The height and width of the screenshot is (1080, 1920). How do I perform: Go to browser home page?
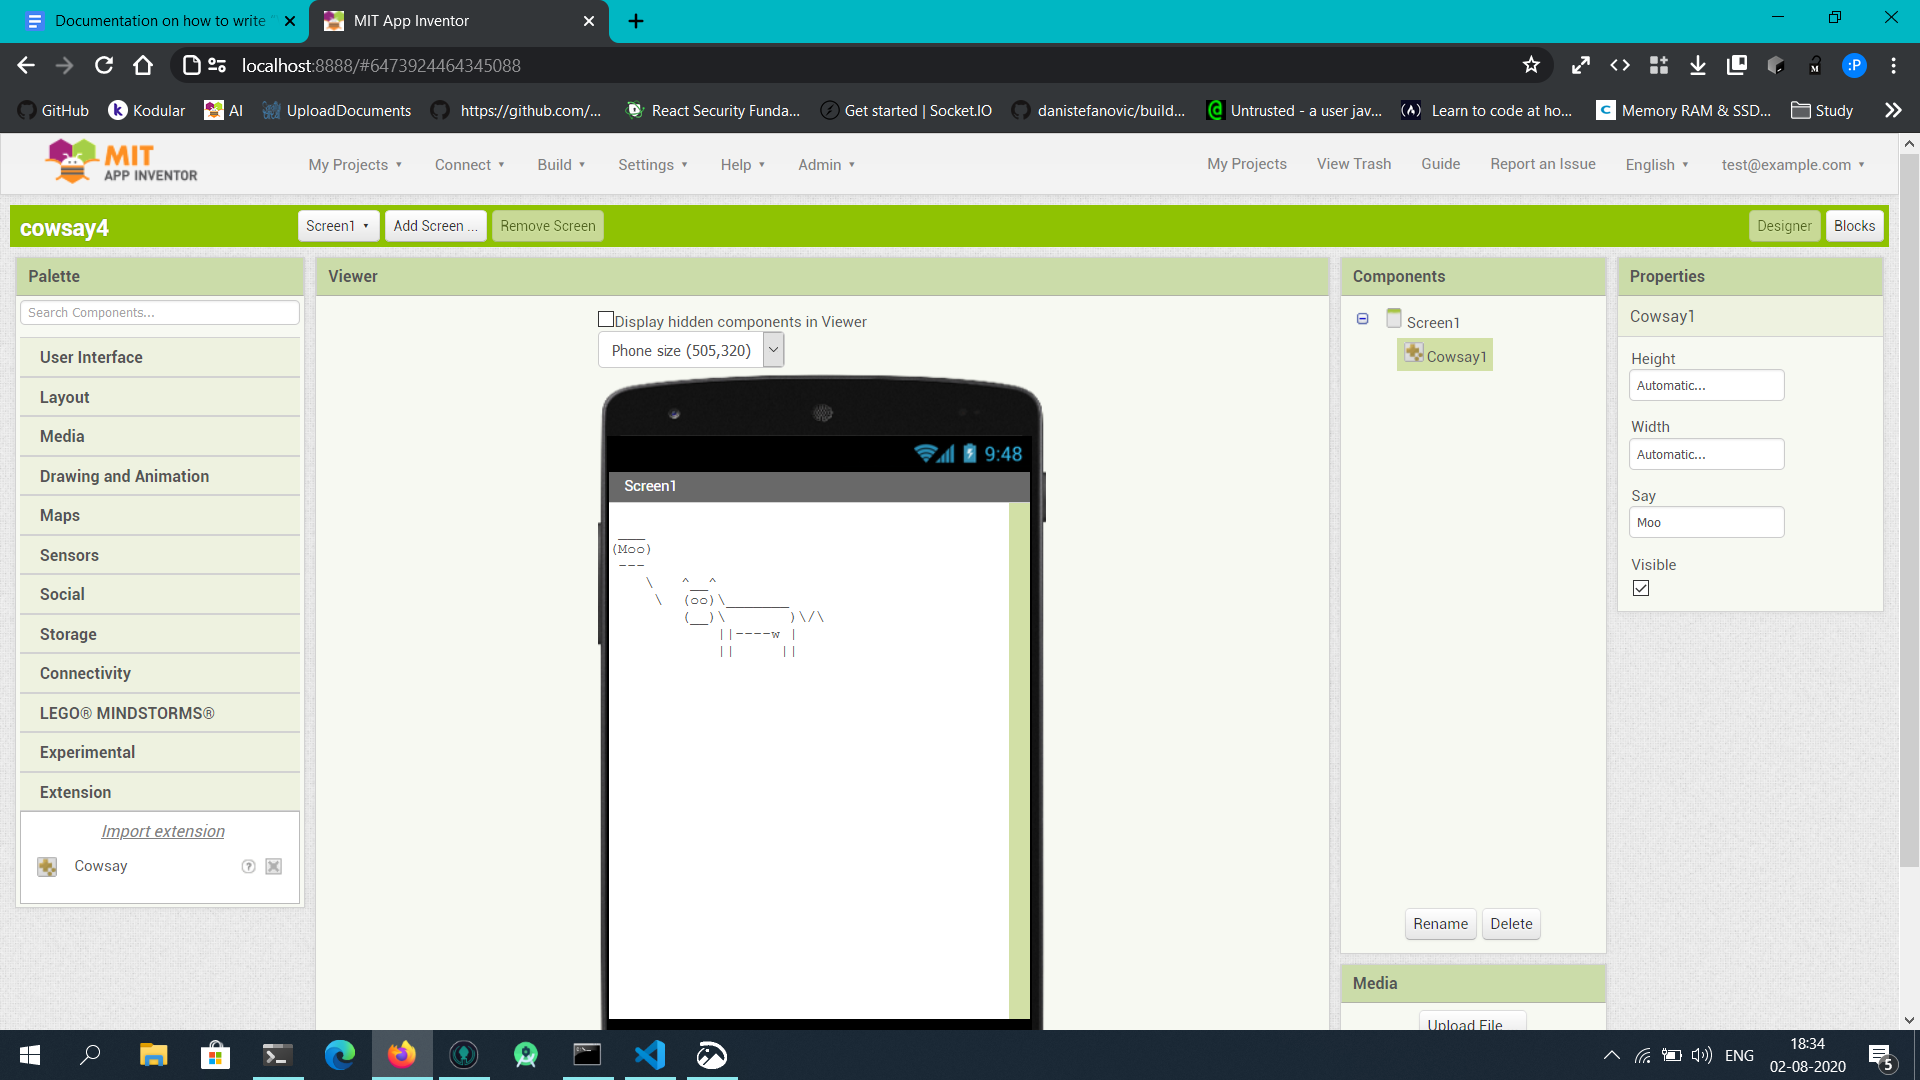tap(143, 65)
